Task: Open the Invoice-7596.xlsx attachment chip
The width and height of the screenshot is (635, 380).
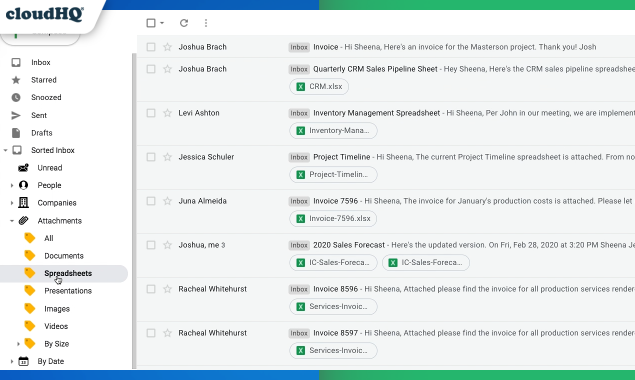Action: (x=333, y=219)
